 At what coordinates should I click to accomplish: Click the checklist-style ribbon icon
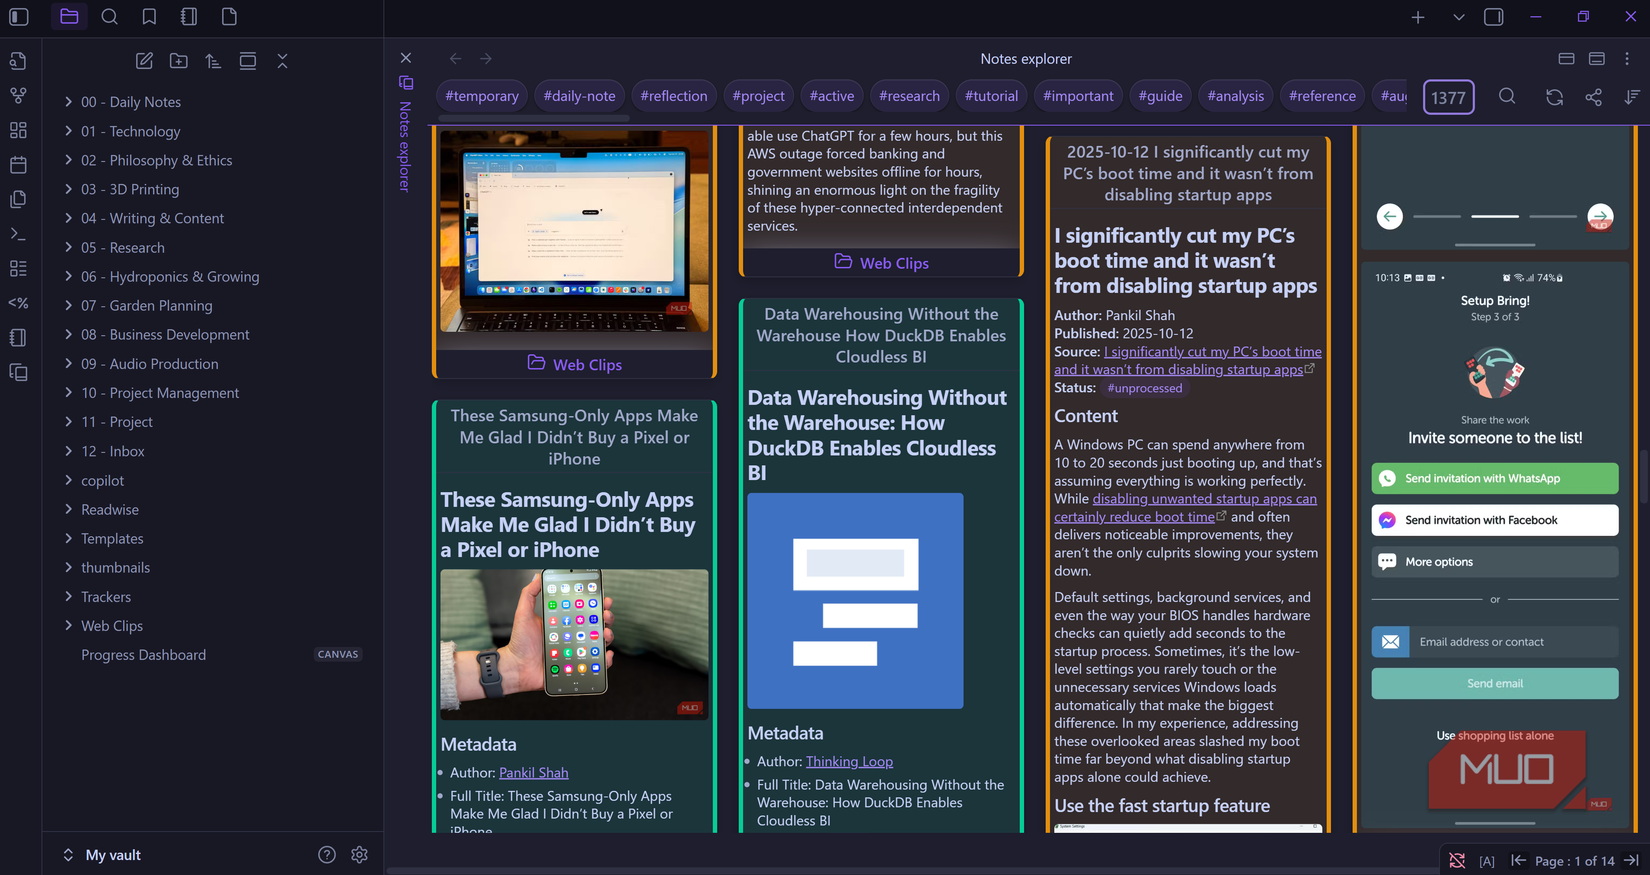pyautogui.click(x=18, y=268)
